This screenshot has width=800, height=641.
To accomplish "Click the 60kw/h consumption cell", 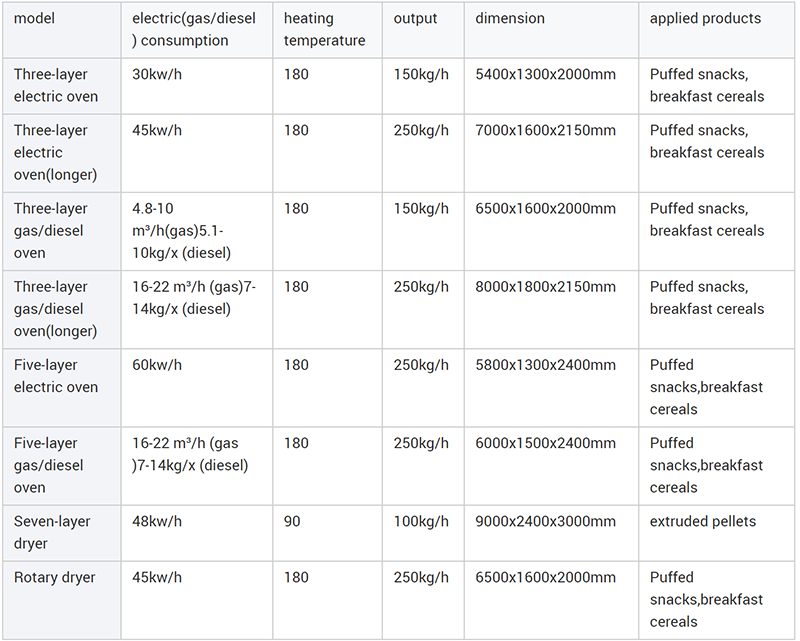I will pos(196,388).
